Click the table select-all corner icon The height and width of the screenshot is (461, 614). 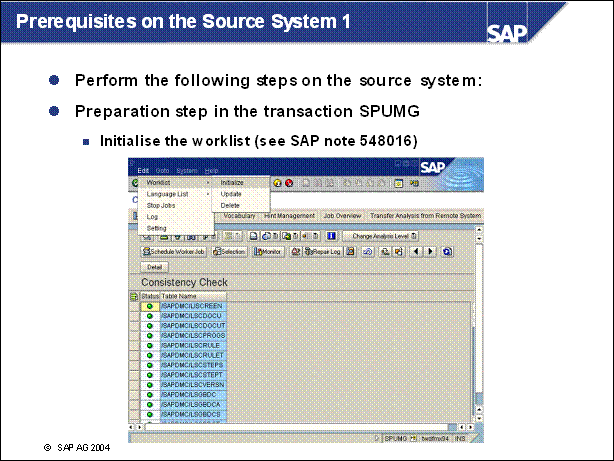(134, 296)
